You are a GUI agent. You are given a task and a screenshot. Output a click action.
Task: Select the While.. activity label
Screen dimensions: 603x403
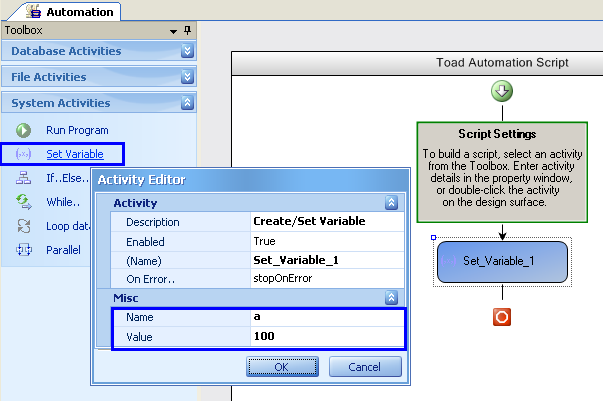[x=63, y=202]
